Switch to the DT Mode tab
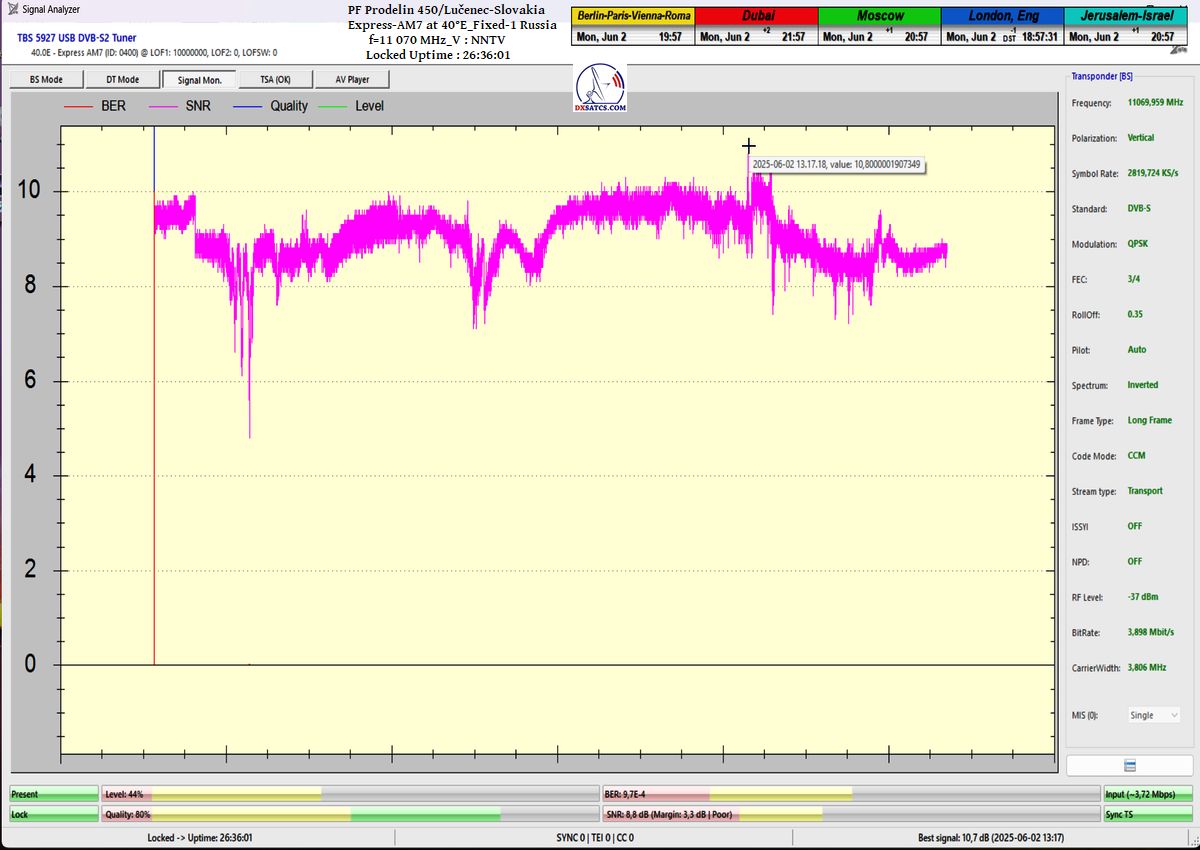This screenshot has height=850, width=1200. tap(122, 79)
